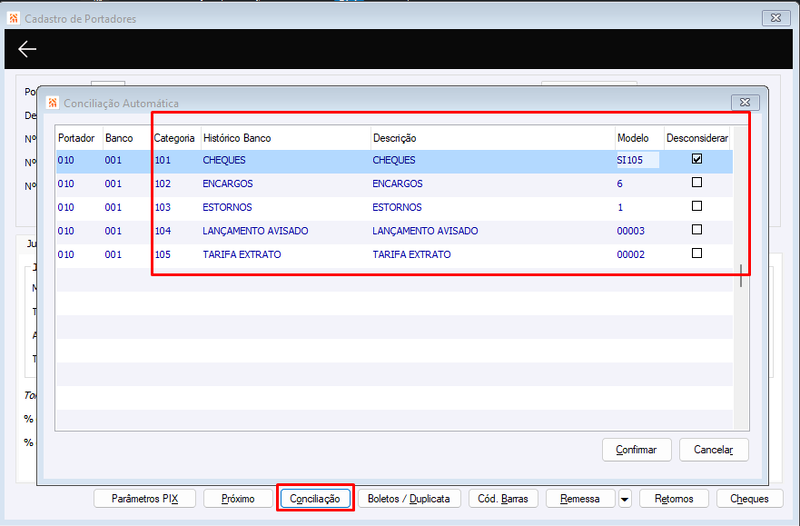Edit the Modelo field SI105
This screenshot has height=526, width=800.
(637, 160)
